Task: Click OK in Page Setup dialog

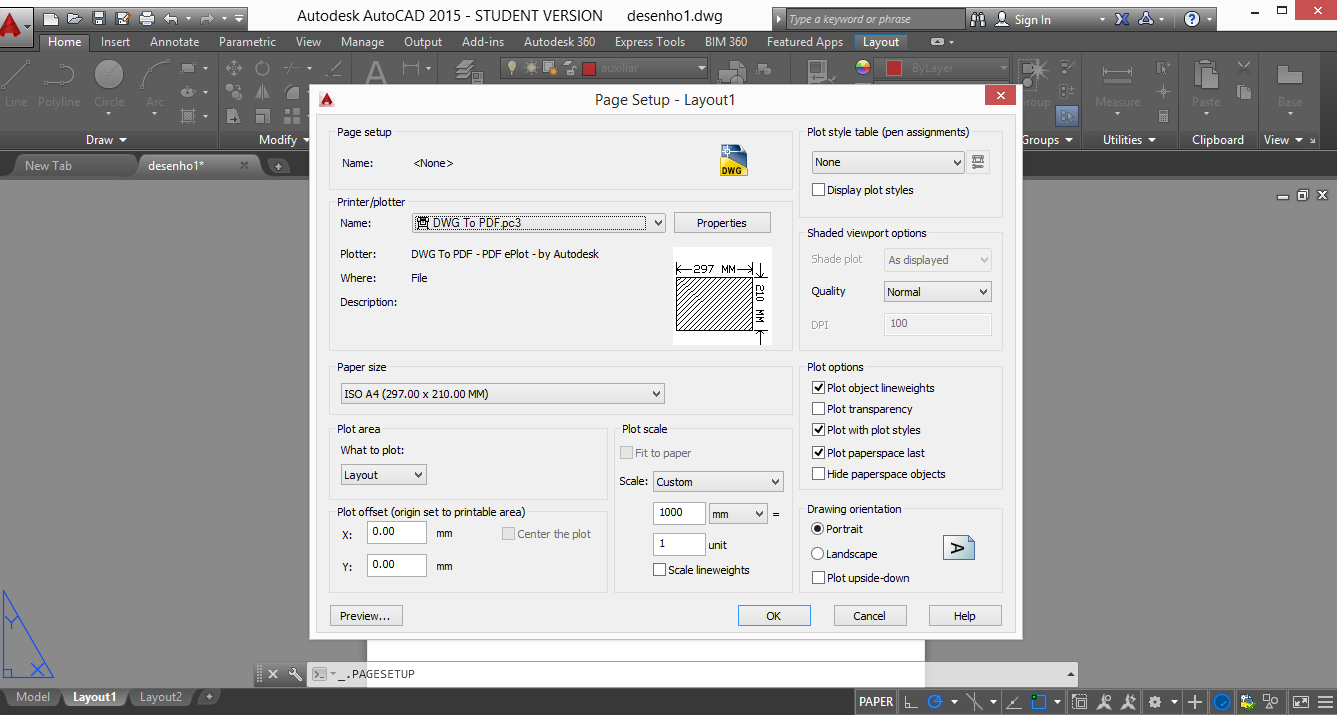Action: point(773,616)
